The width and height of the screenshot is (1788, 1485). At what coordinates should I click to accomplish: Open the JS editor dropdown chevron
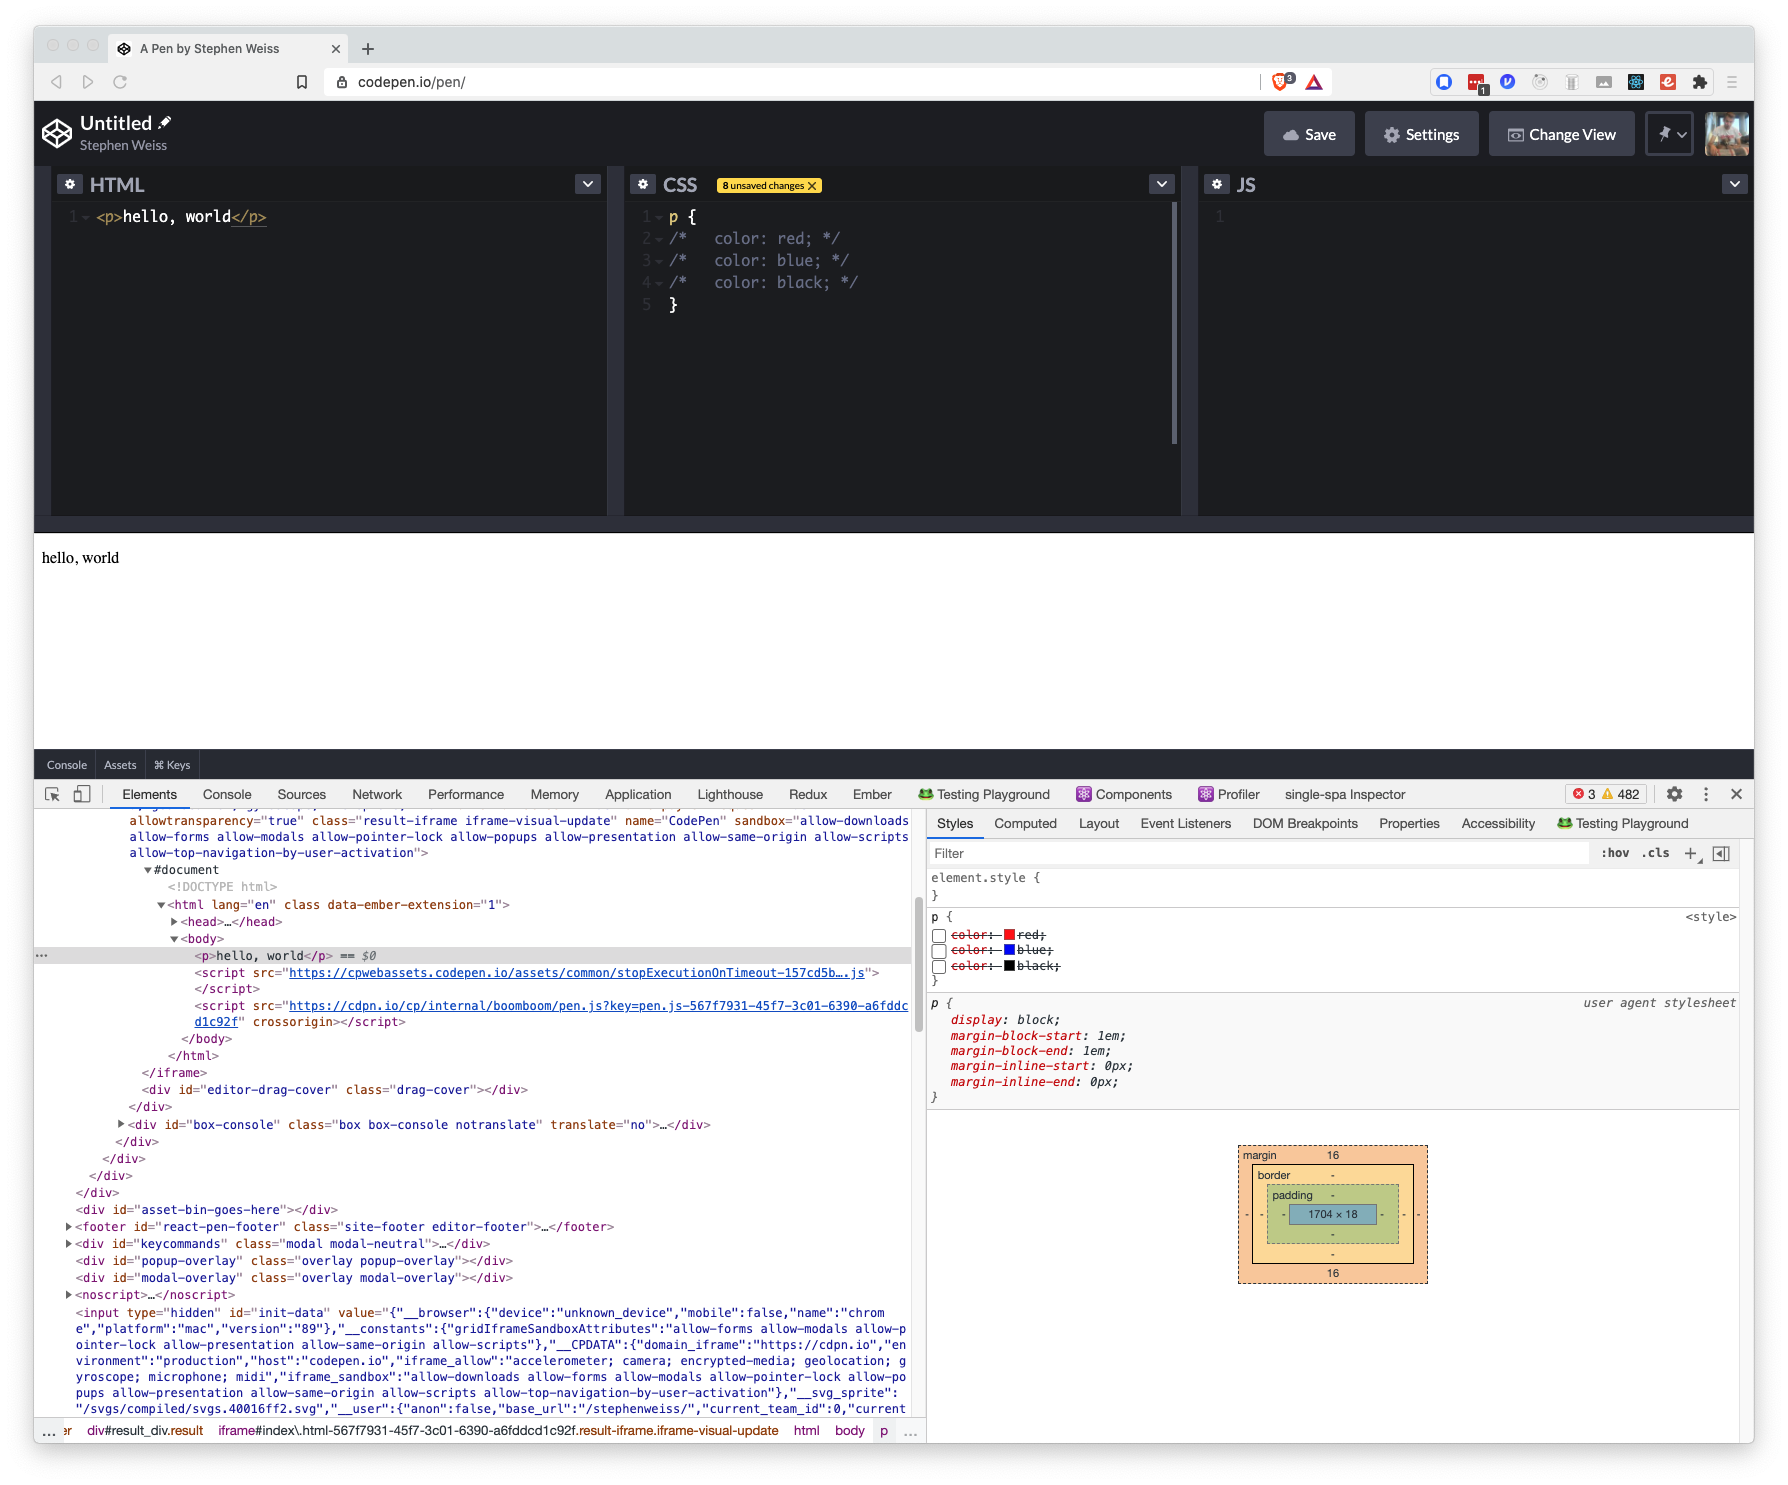point(1735,184)
